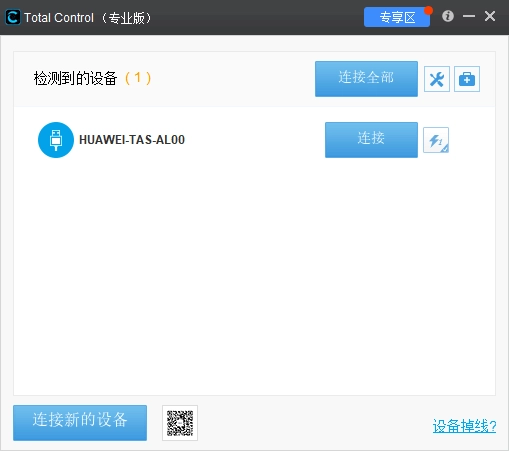Click the Total Control logo icon

(13, 17)
